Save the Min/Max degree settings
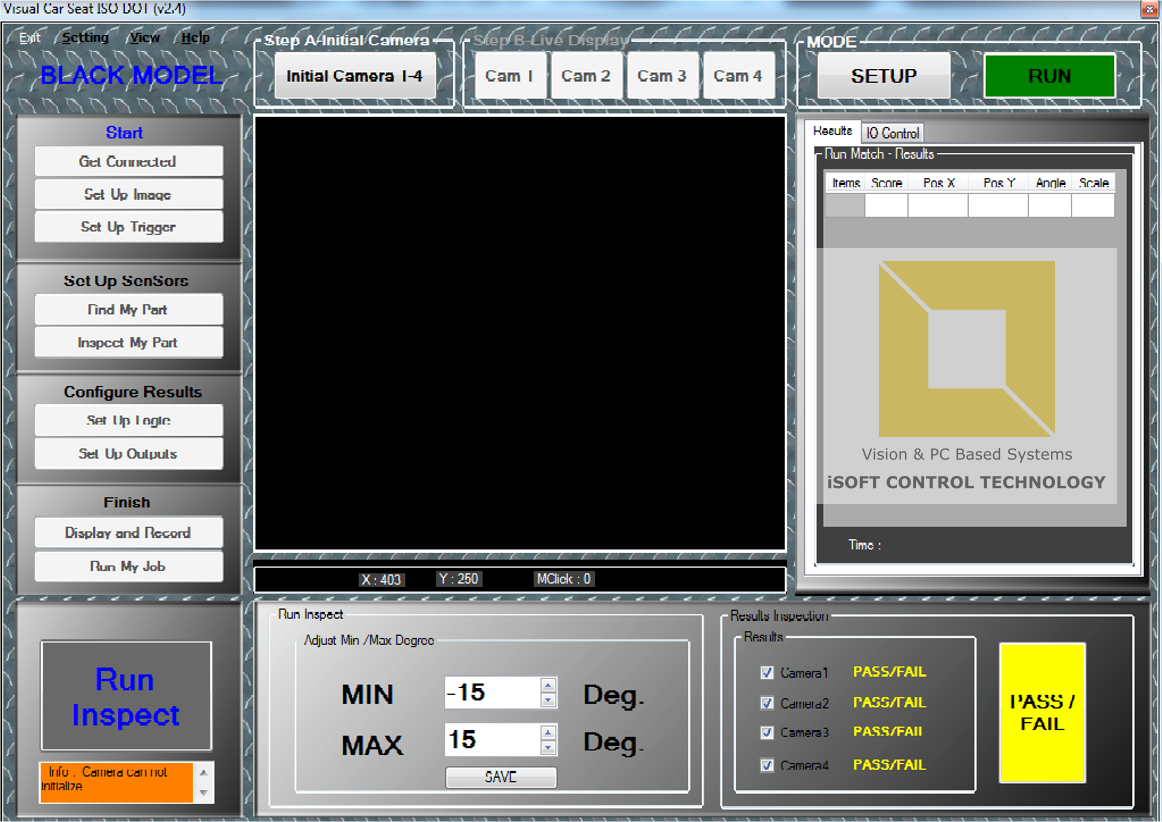Screen dimensions: 1162x822 (x=500, y=777)
